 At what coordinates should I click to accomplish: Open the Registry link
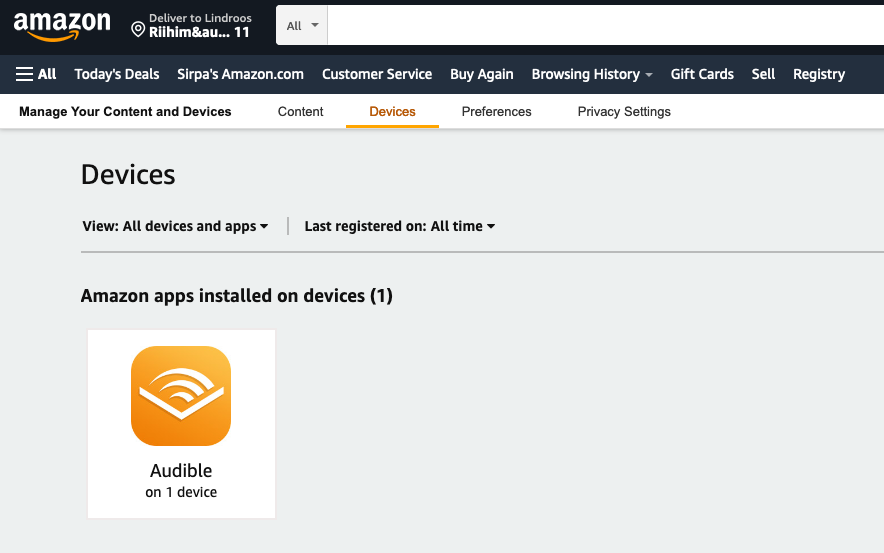(819, 74)
